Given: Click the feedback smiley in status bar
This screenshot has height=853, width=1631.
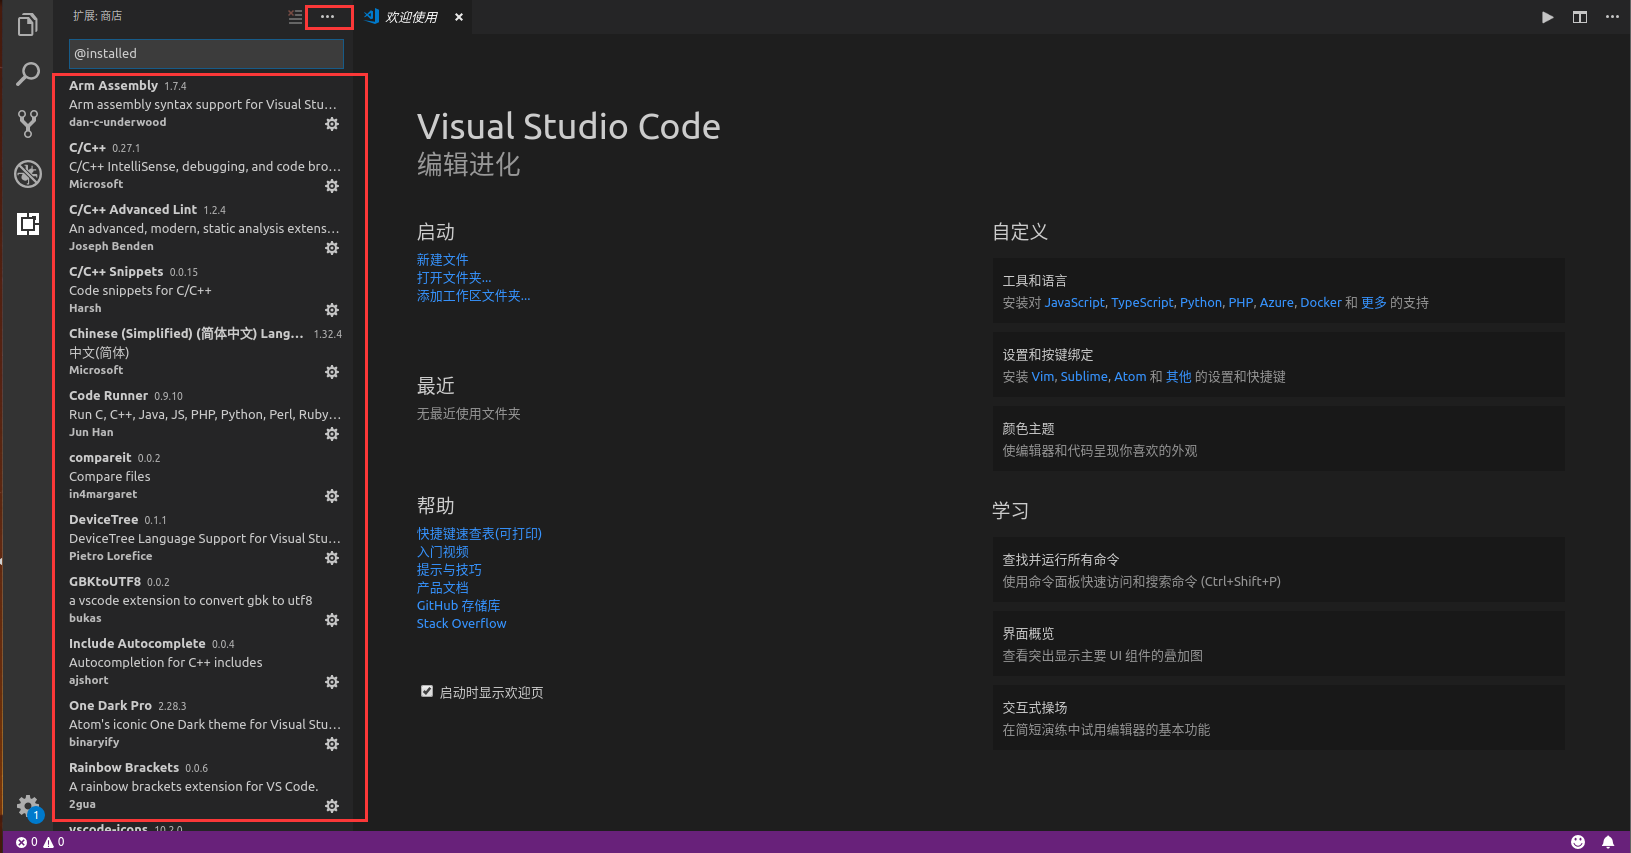Looking at the screenshot, I should (x=1578, y=842).
